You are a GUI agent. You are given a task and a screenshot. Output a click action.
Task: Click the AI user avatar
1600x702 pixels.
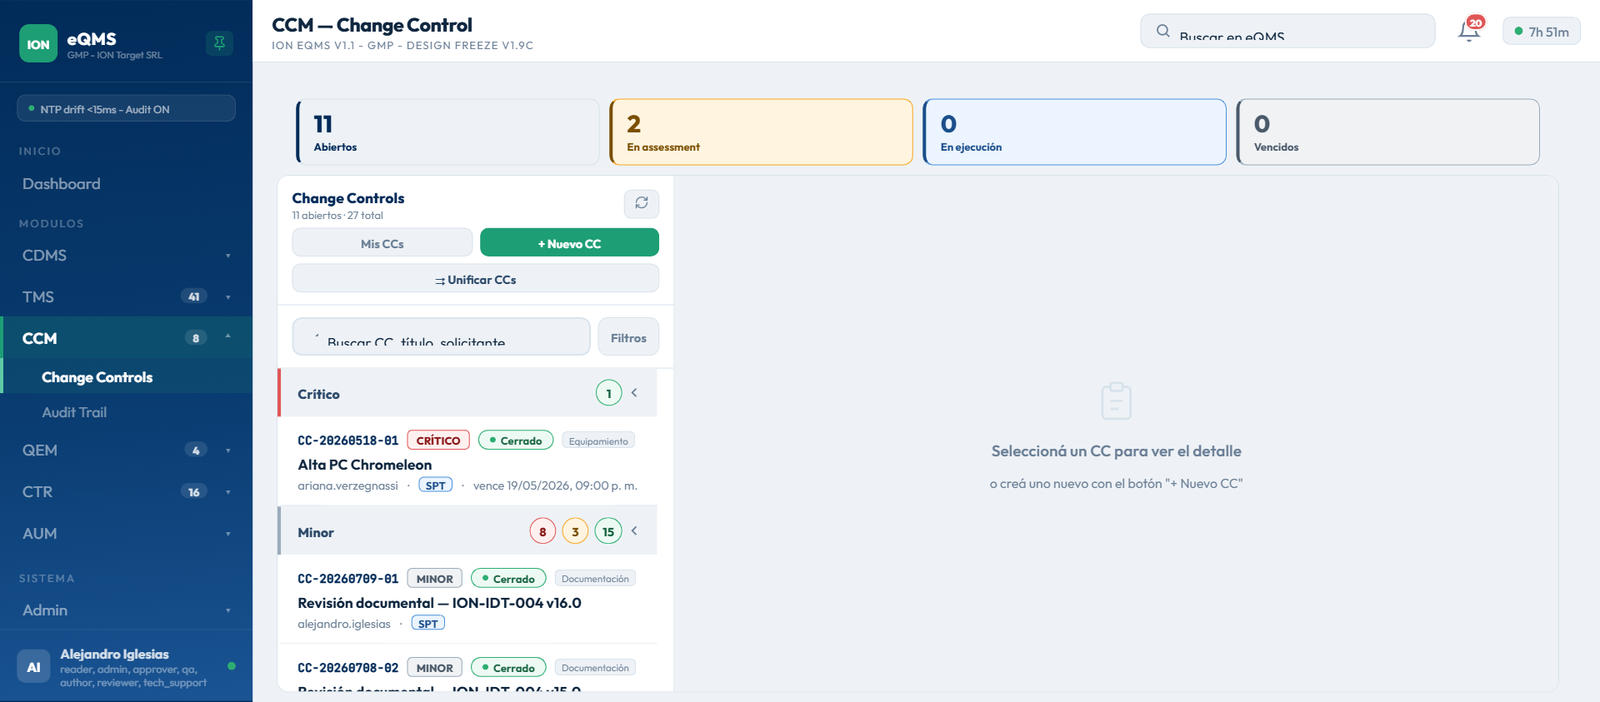(34, 667)
